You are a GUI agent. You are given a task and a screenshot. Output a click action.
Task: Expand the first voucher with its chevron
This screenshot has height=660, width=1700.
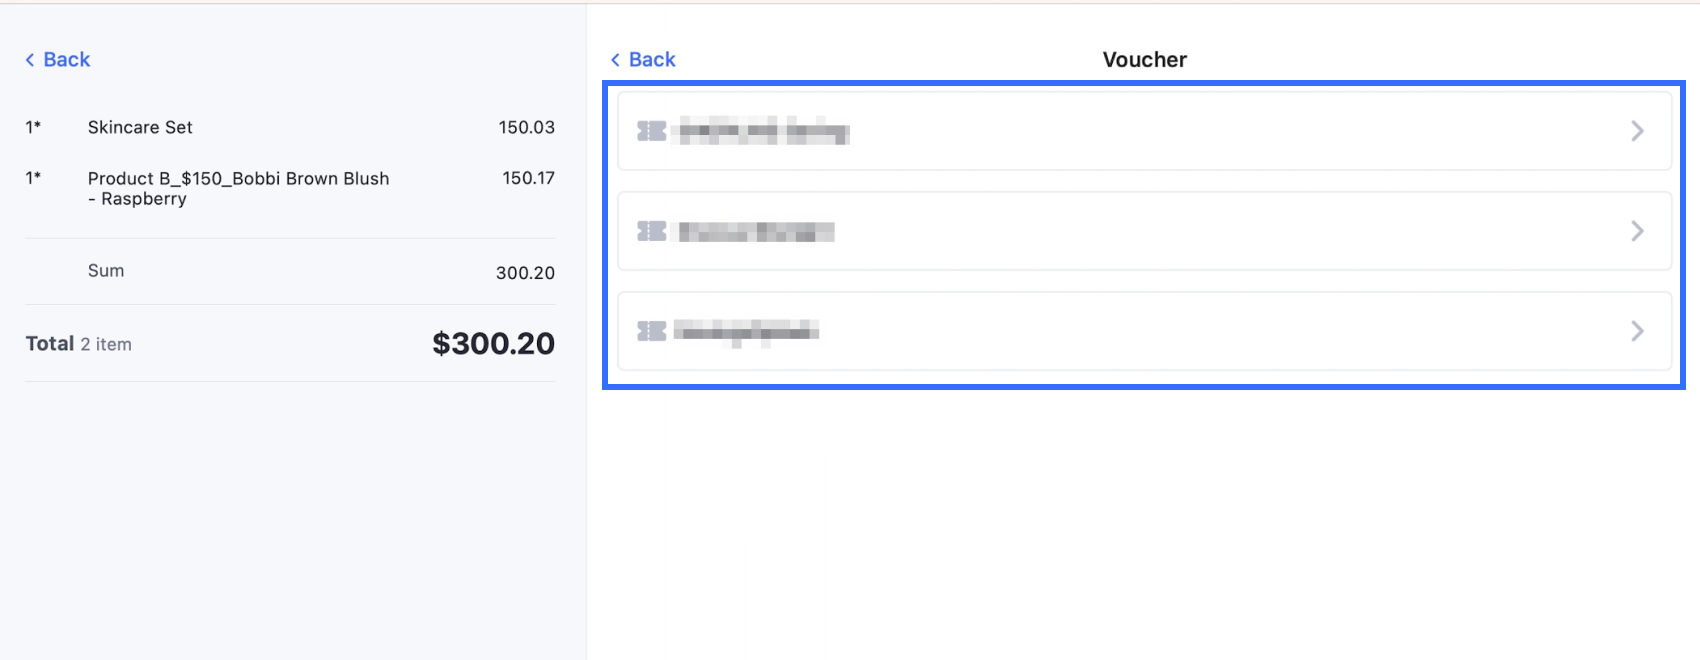[x=1637, y=130]
